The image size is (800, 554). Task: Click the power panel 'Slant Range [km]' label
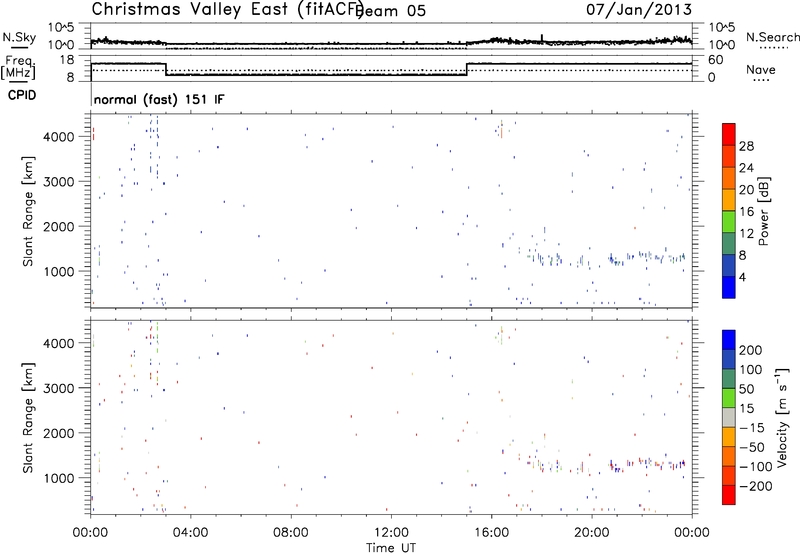click(x=28, y=211)
